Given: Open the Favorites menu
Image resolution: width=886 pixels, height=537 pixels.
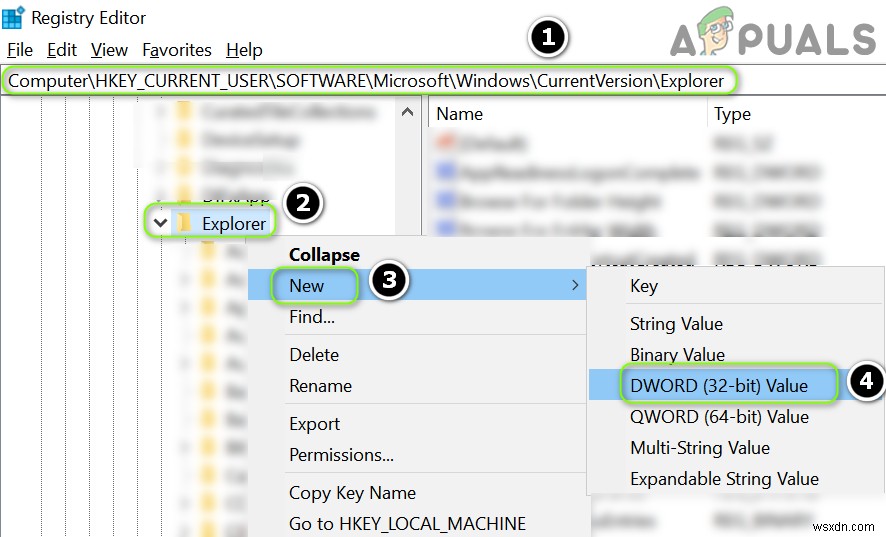Looking at the screenshot, I should [177, 50].
